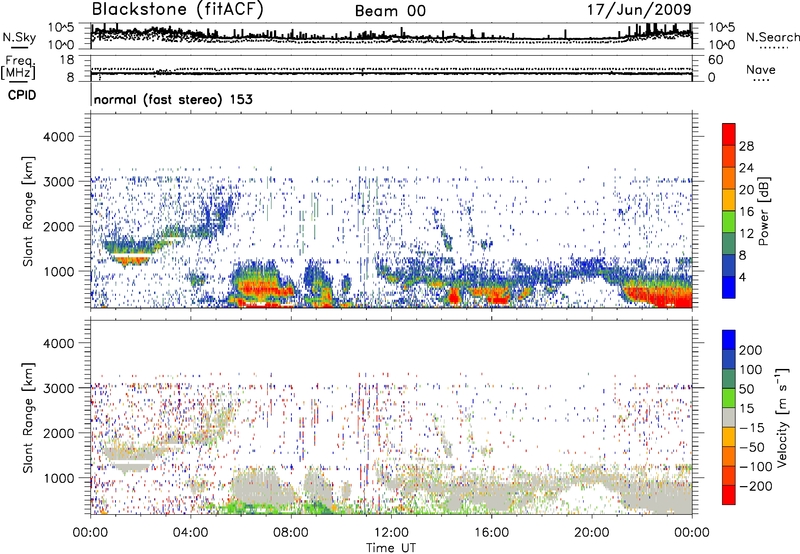
Task: Click the 'Blackstone (fitACF)' title text
Action: [178, 10]
